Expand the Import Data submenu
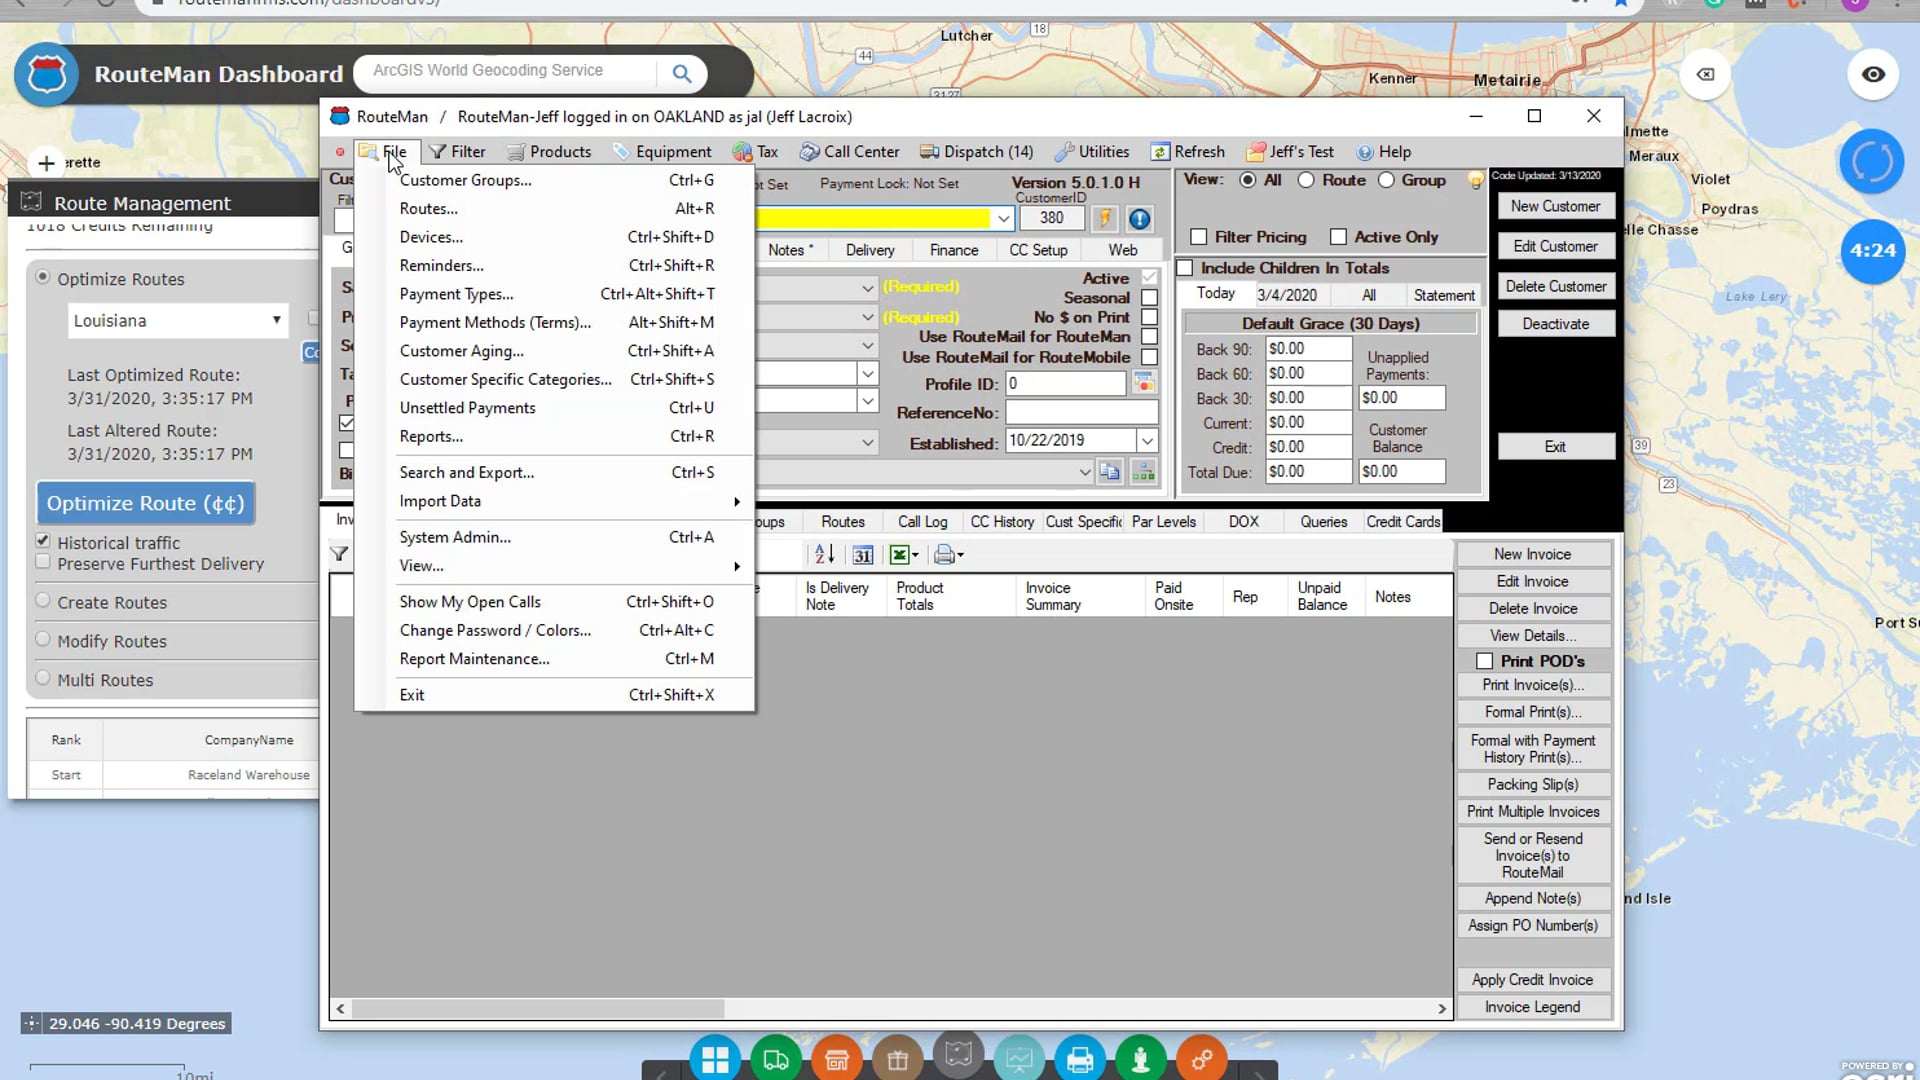The height and width of the screenshot is (1080, 1920). 555,501
